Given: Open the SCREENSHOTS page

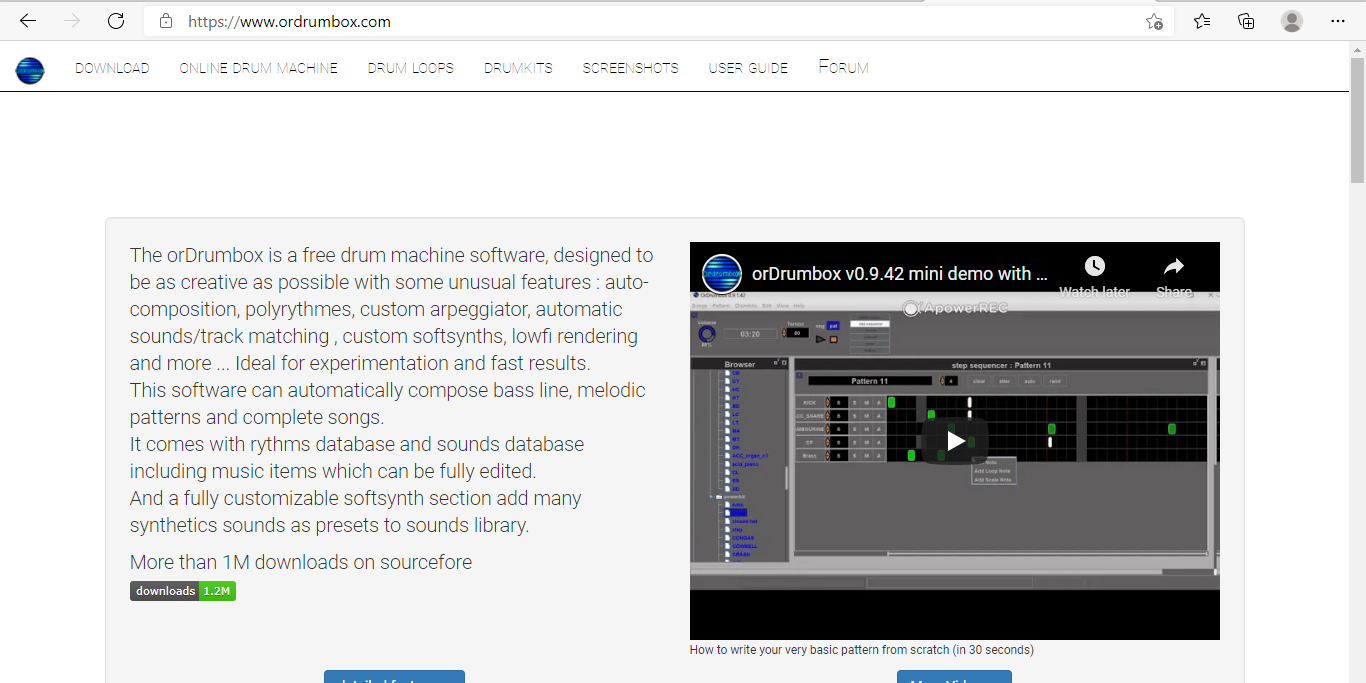Looking at the screenshot, I should [x=630, y=68].
